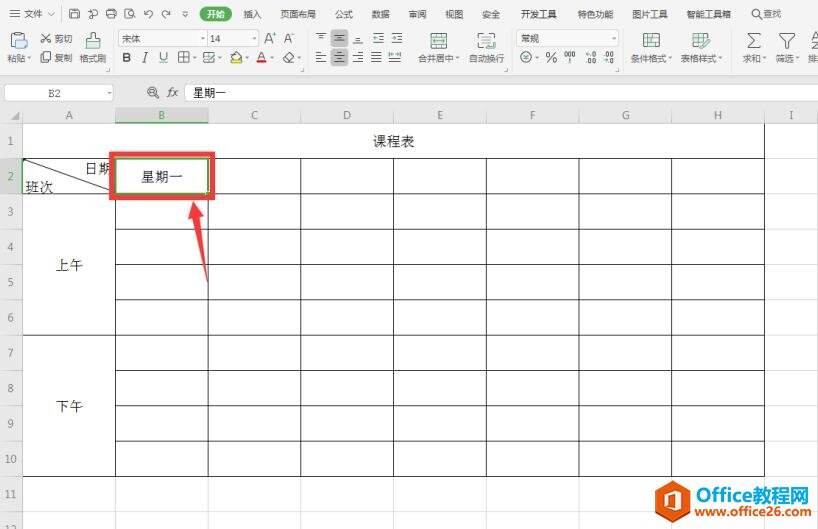Click decrease indent icon
The height and width of the screenshot is (529, 818).
(x=378, y=38)
